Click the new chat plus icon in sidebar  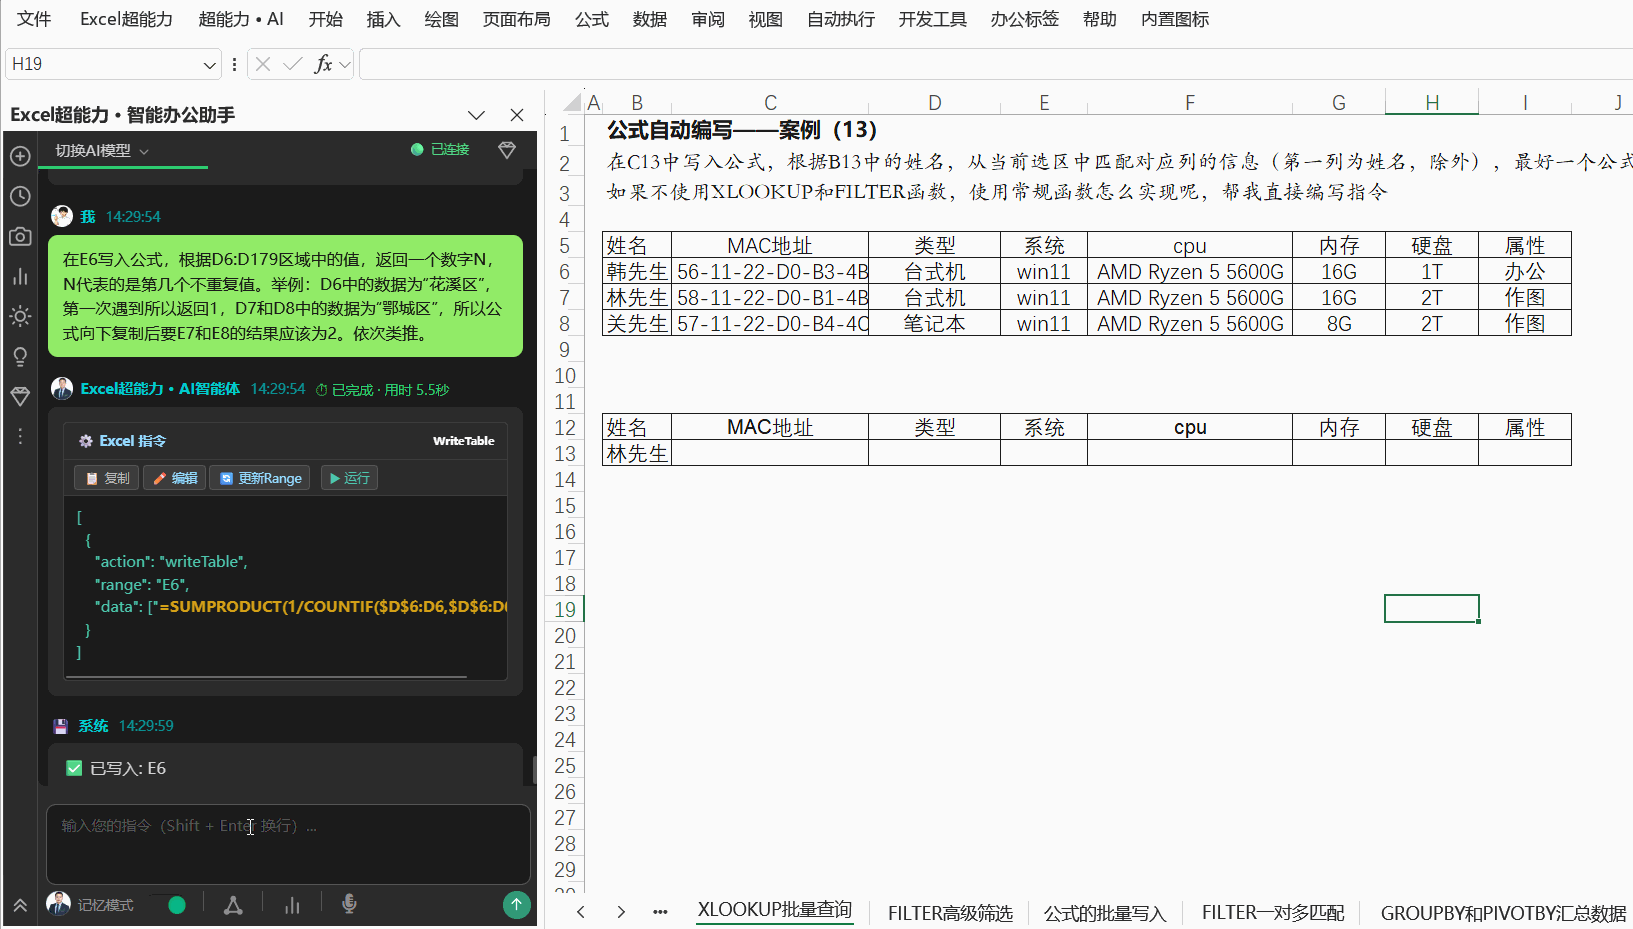[x=20, y=156]
